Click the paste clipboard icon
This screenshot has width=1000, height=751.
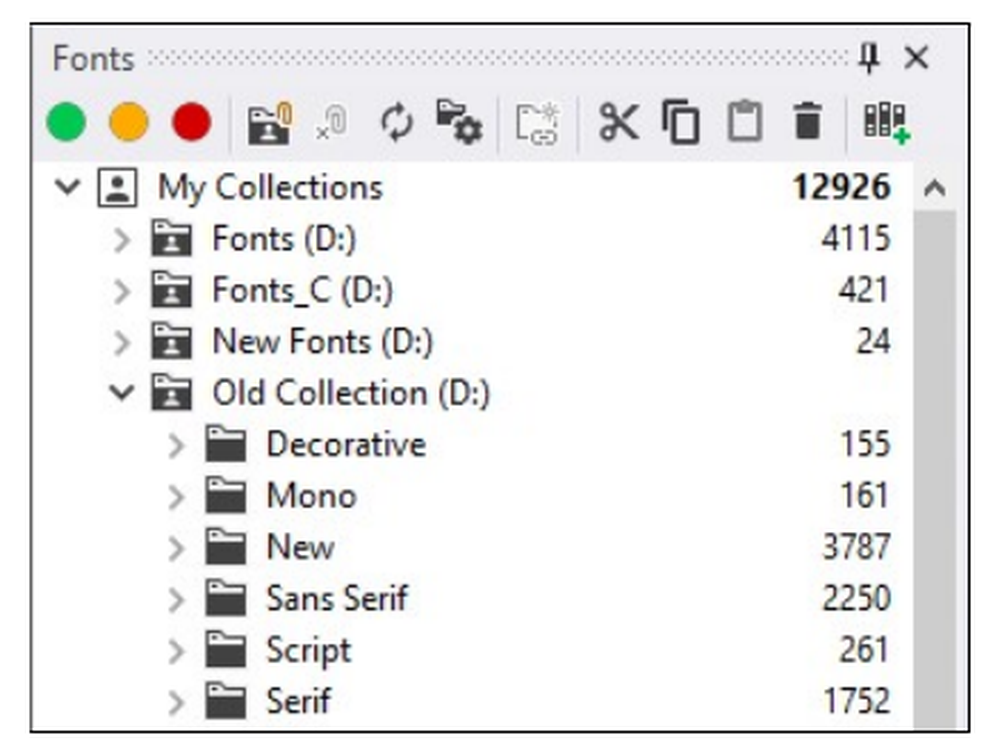click(x=743, y=123)
